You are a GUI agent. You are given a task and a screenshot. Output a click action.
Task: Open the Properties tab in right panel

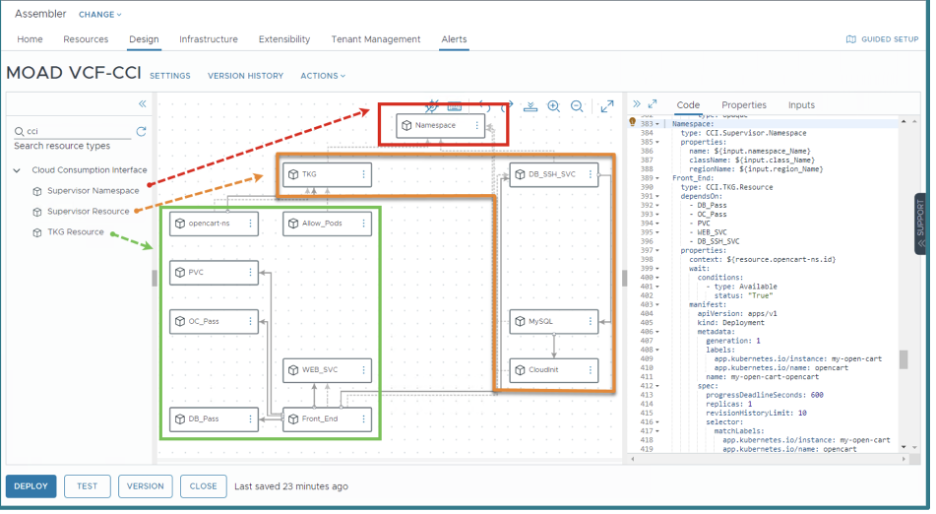coord(743,105)
